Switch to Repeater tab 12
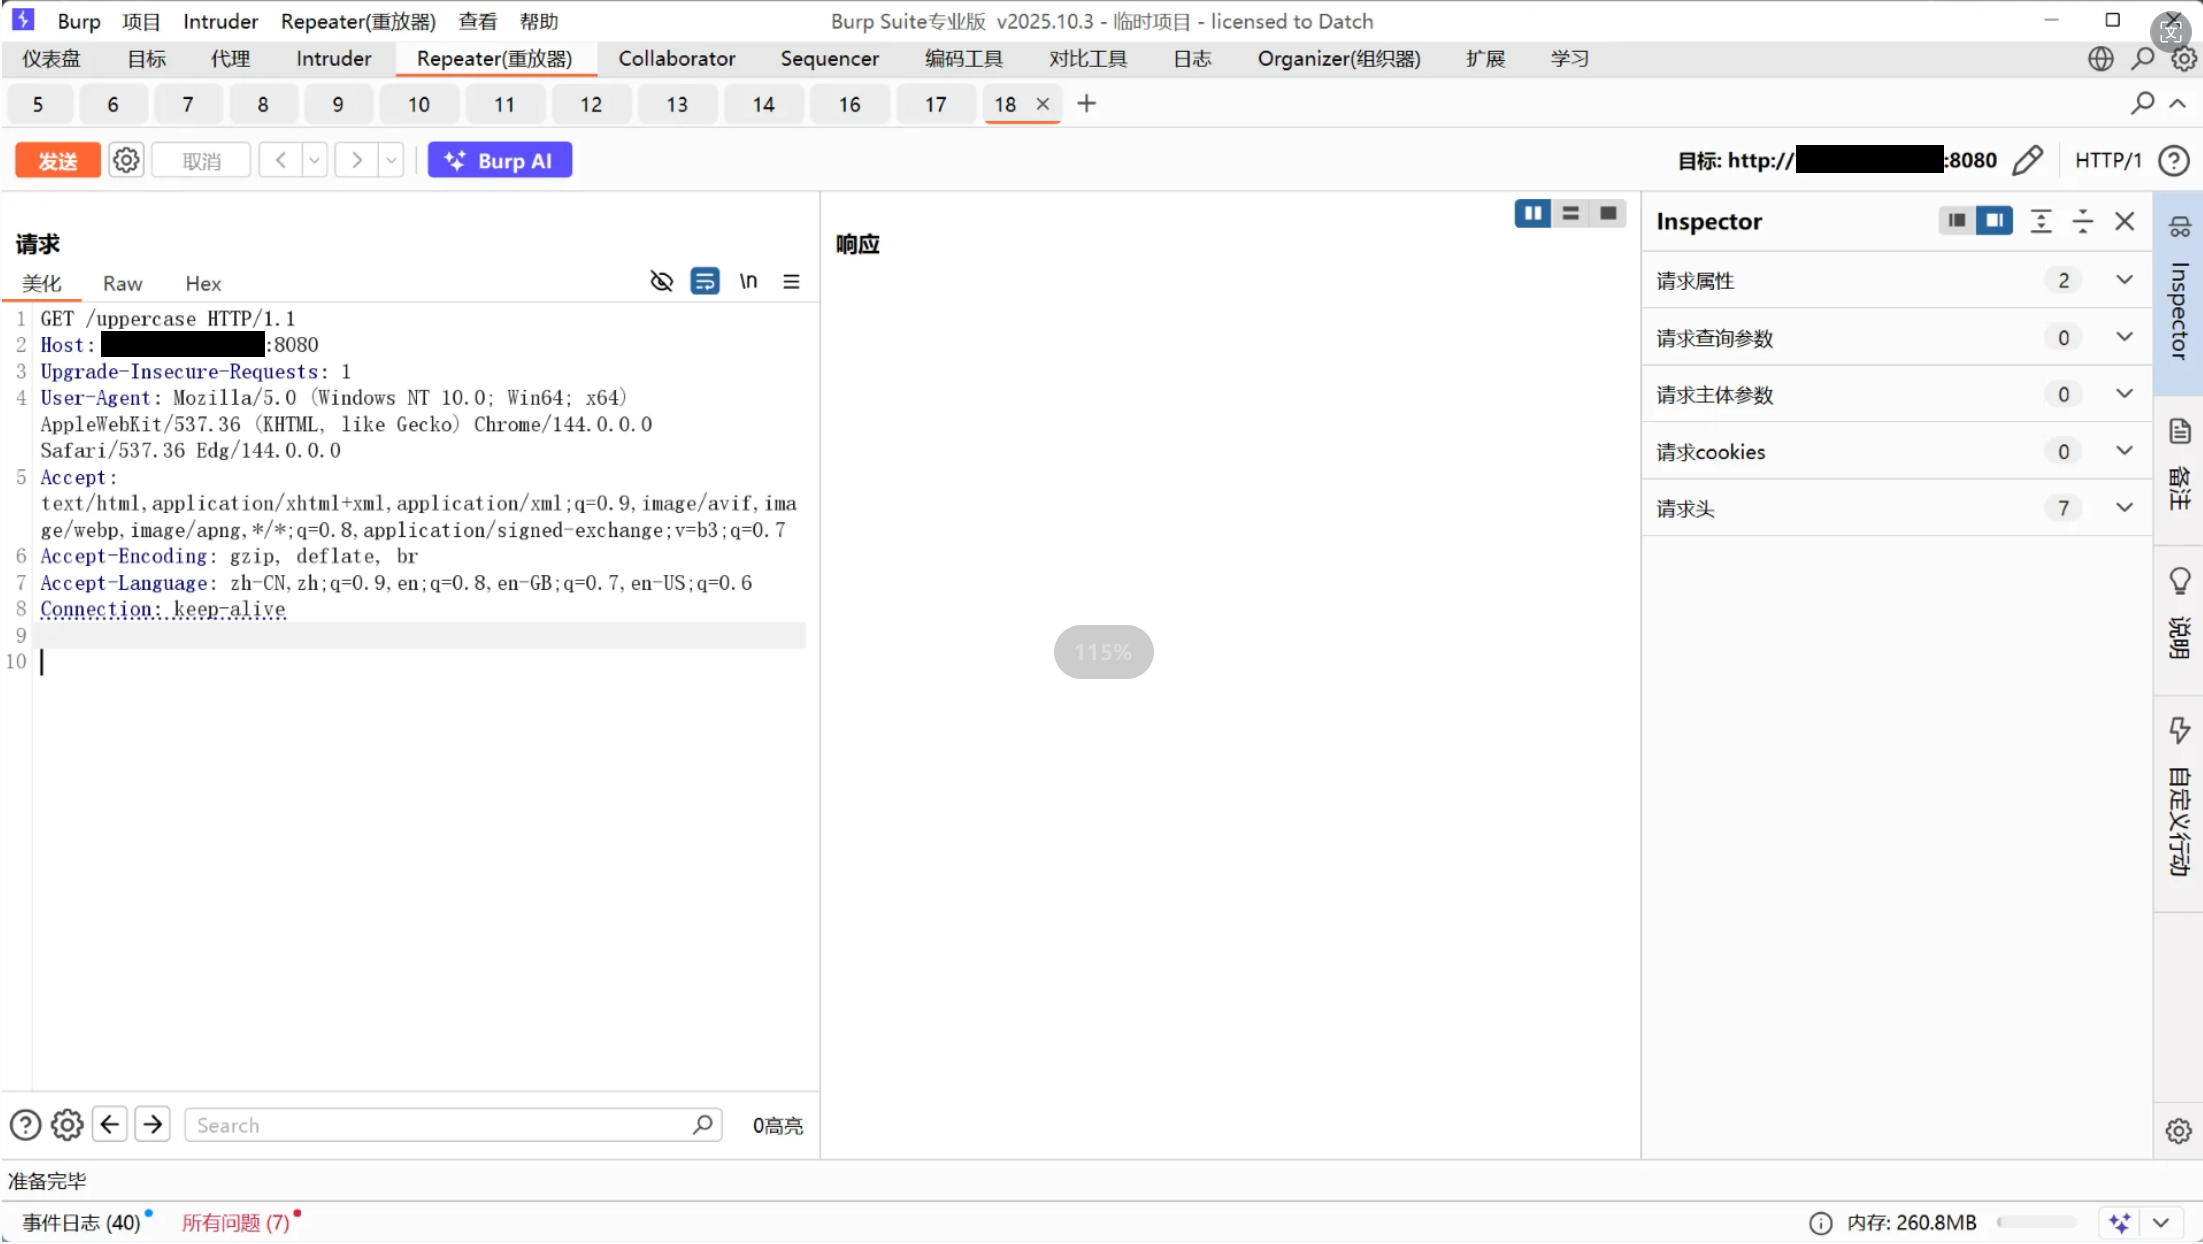 click(x=591, y=104)
